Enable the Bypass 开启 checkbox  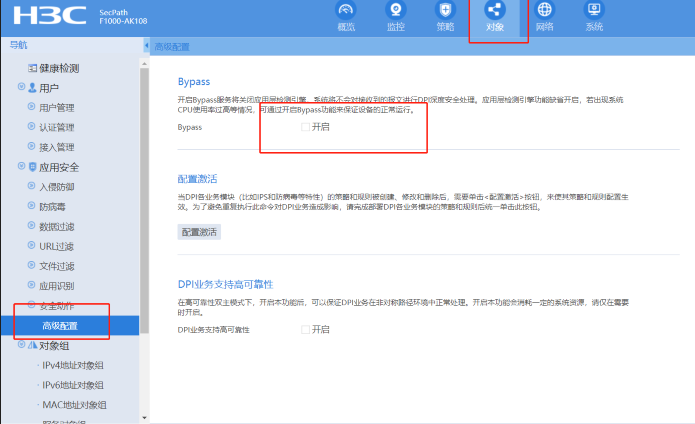point(305,127)
